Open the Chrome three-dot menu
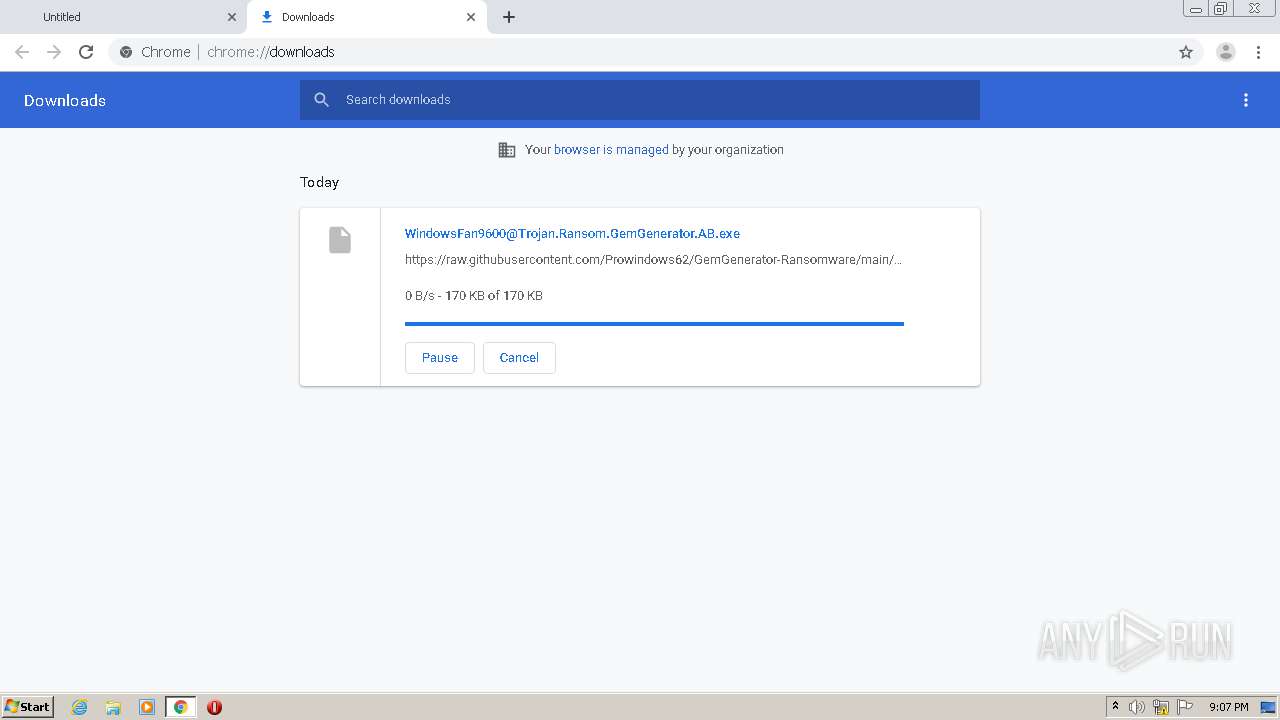The width and height of the screenshot is (1280, 720). point(1258,52)
